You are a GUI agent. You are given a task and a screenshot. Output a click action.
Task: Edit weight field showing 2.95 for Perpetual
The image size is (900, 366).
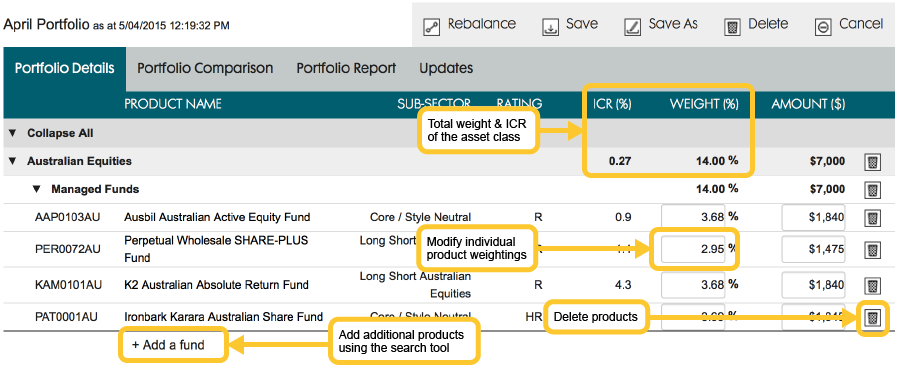693,250
